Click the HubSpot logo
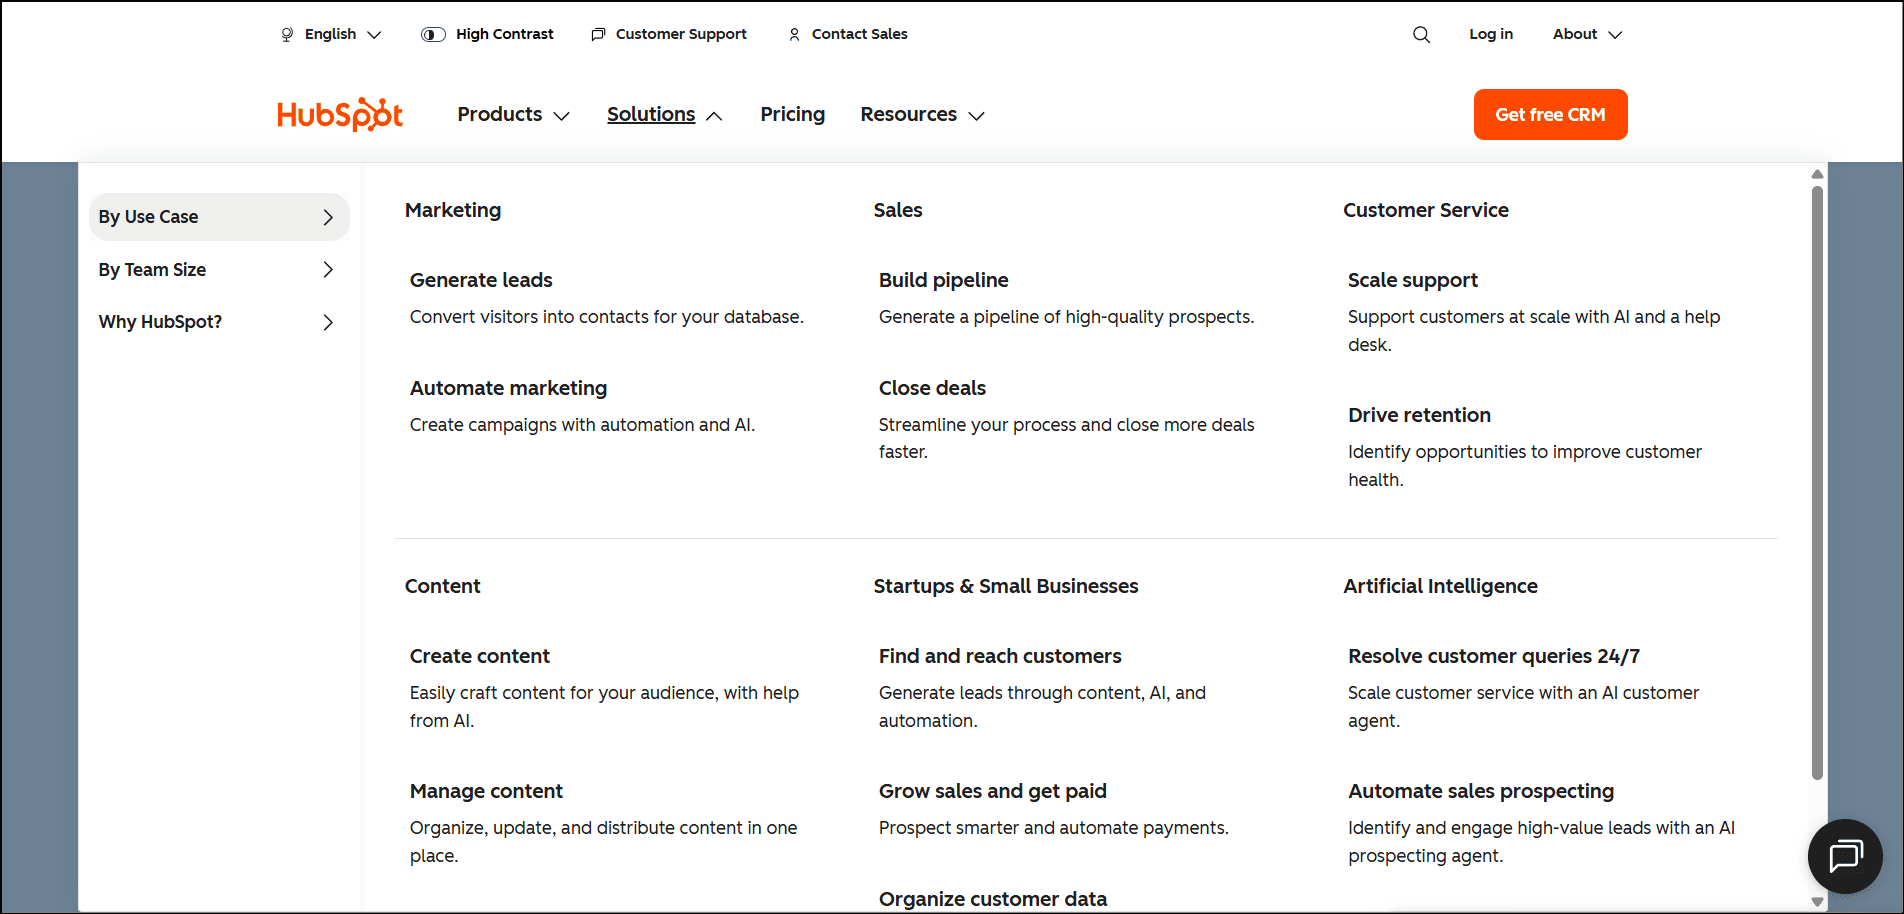The width and height of the screenshot is (1904, 914). [340, 115]
